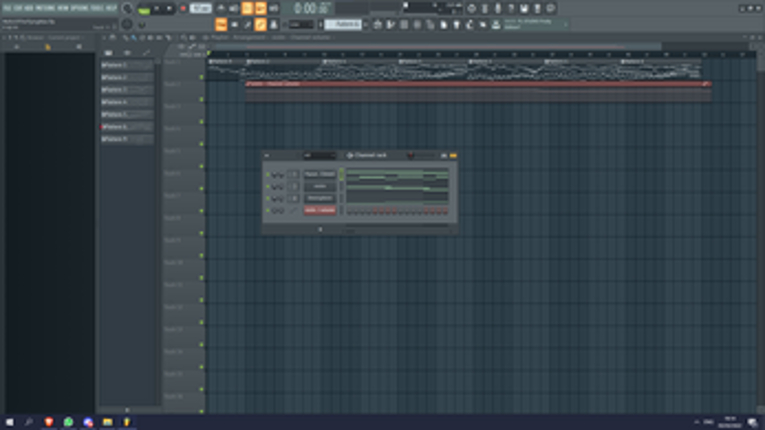The image size is (765, 430).
Task: Click the red audio clip channel button
Action: 320,210
